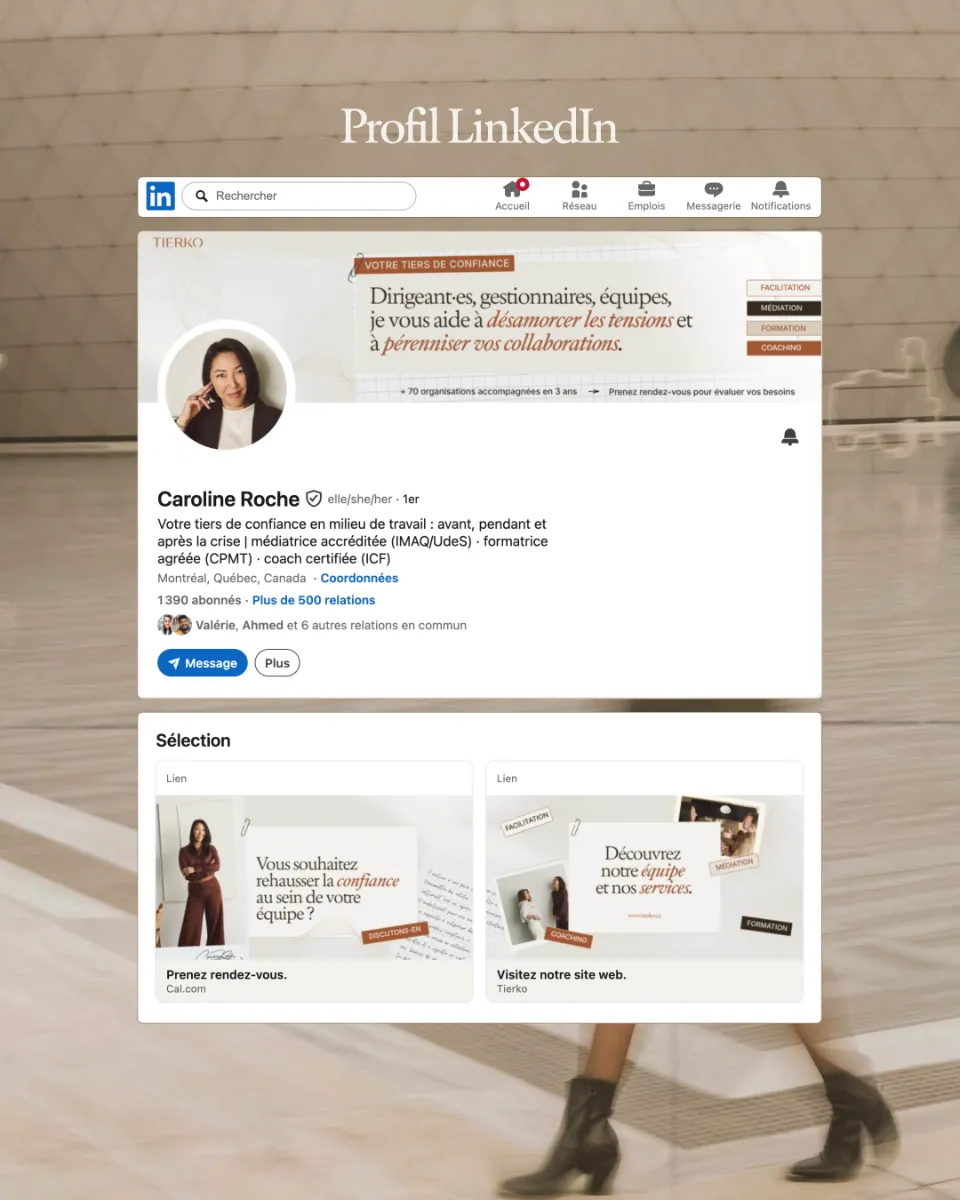Screen dimensions: 960x1200
Task: Click VOTRE TIERS DE CONFIANCE label
Action: 436,264
